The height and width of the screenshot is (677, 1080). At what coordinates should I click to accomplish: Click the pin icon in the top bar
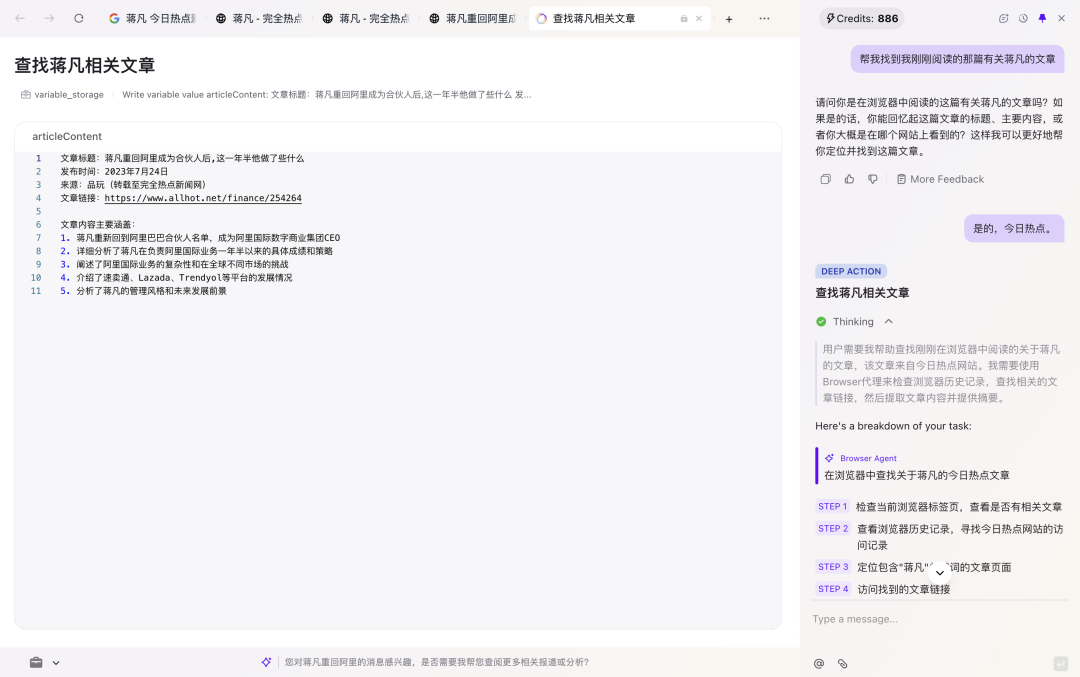click(x=1041, y=18)
